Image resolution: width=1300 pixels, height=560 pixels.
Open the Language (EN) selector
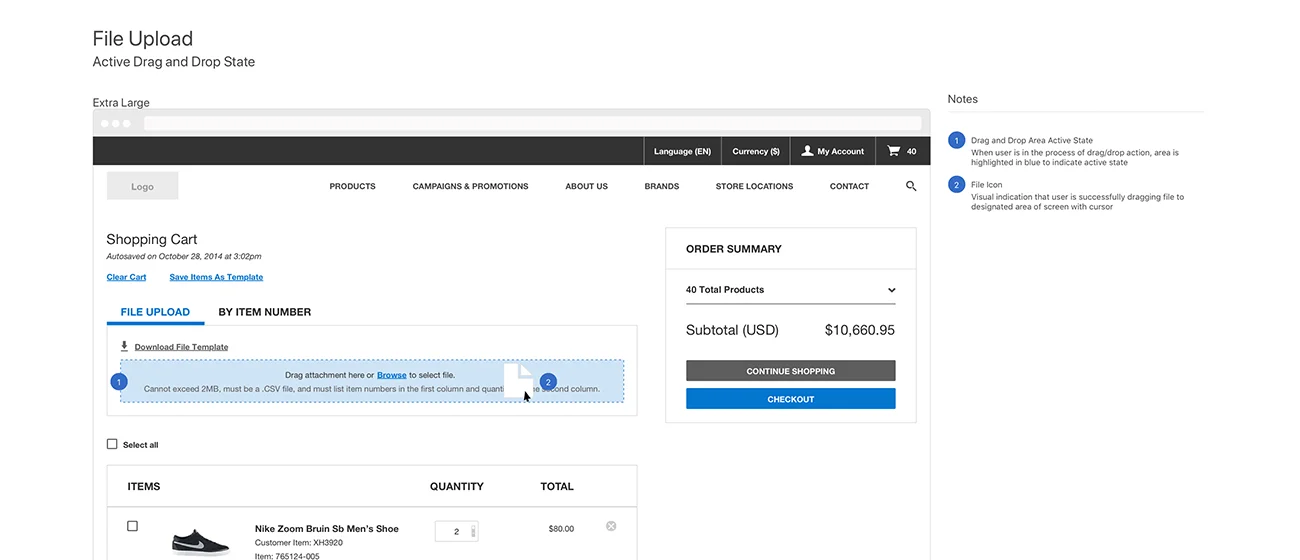tap(682, 151)
